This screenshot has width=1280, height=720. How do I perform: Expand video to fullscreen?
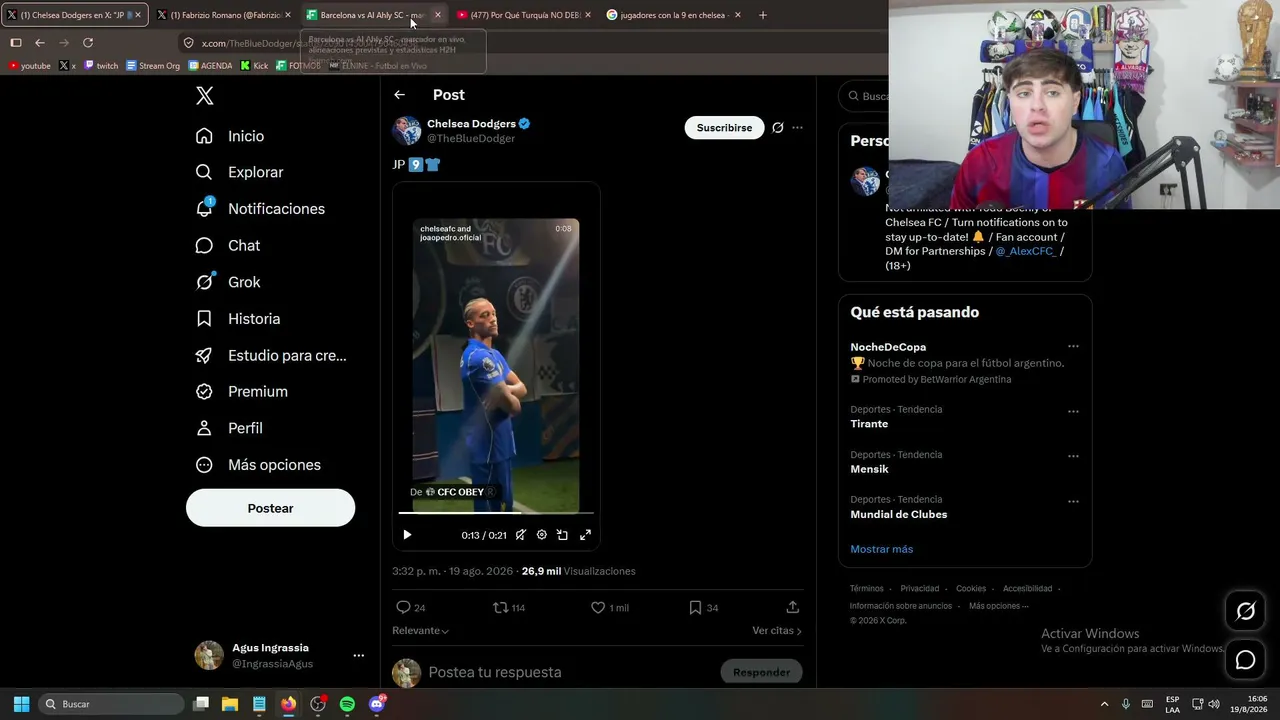coord(586,535)
